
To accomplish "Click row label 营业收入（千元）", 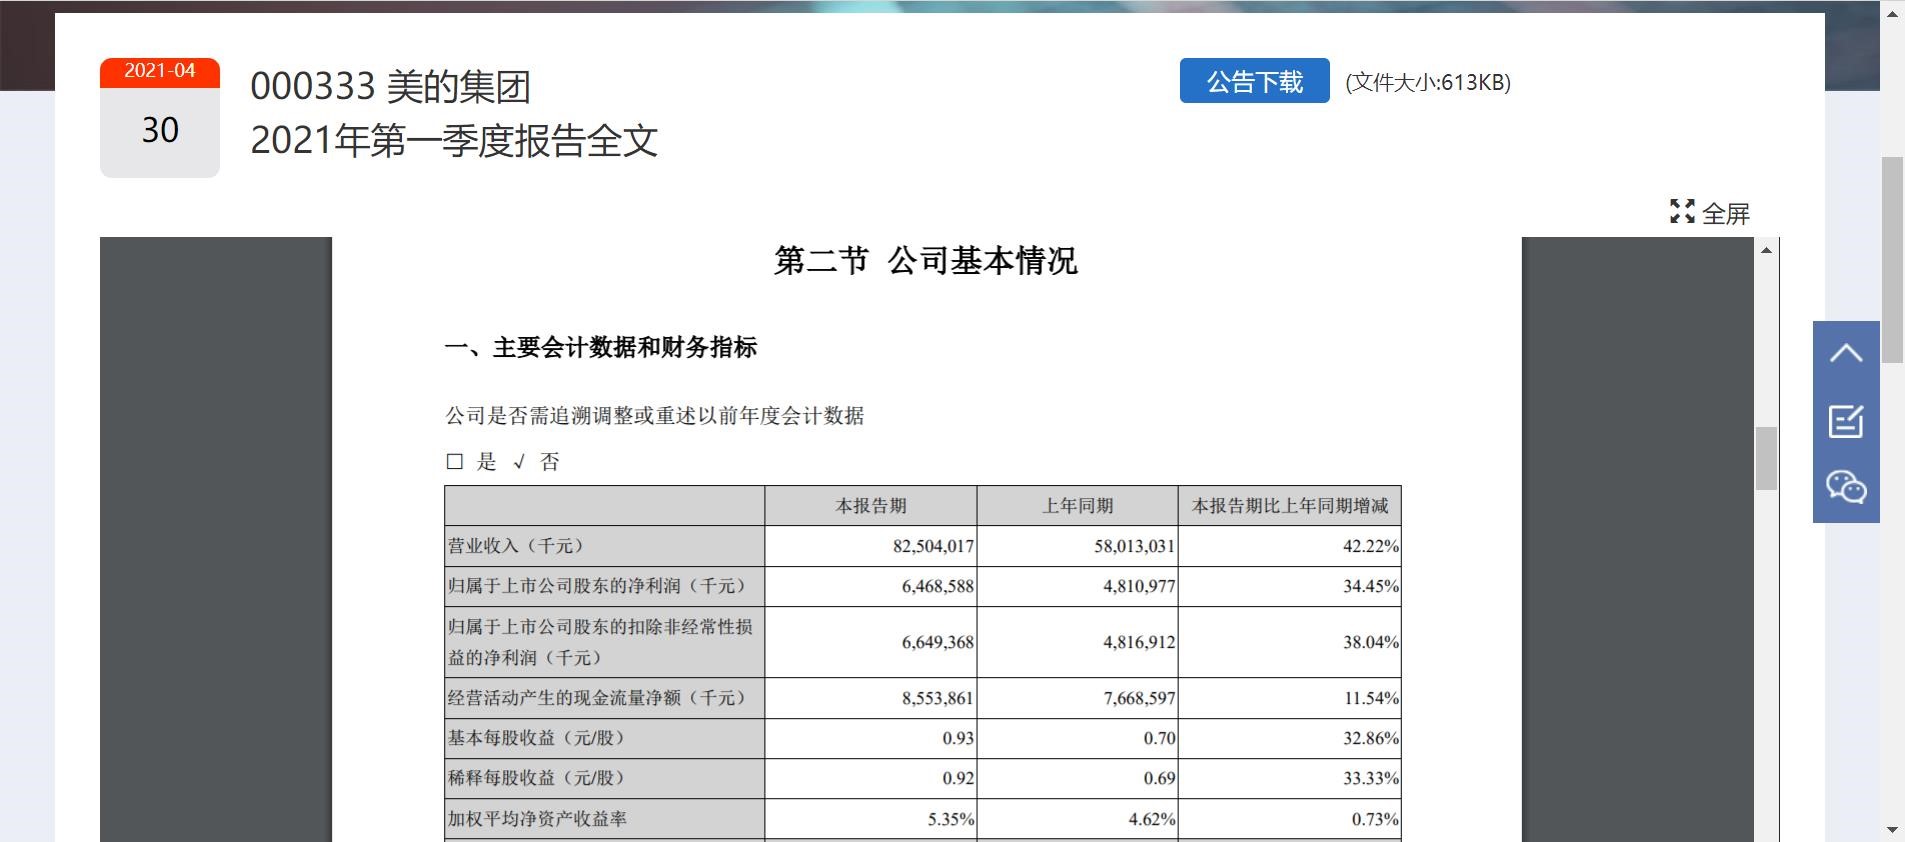I will (x=516, y=546).
